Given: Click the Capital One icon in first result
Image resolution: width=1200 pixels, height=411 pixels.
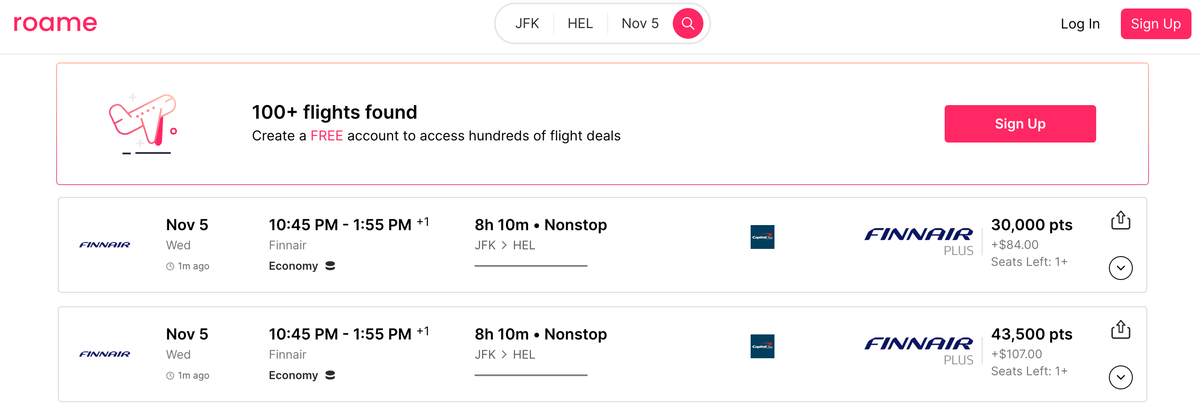Looking at the screenshot, I should click(762, 237).
